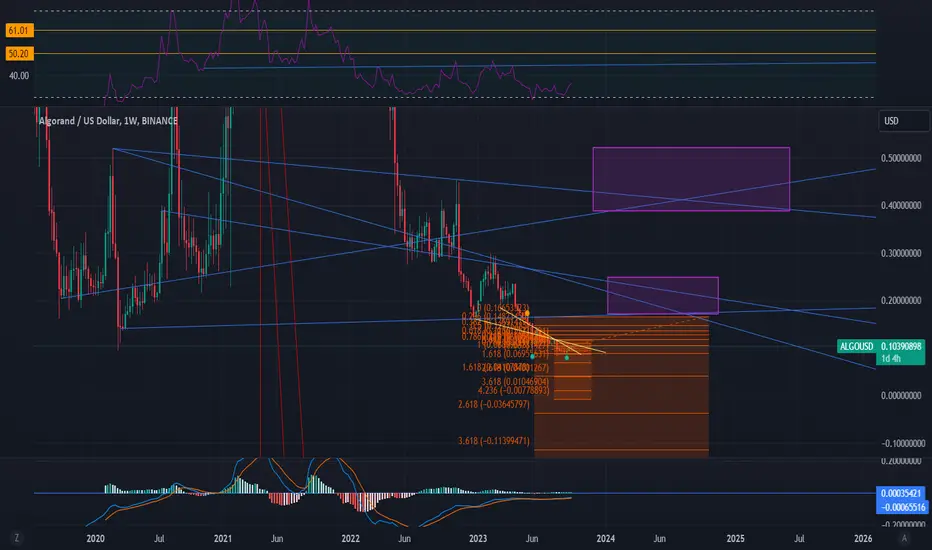Click the 2024 time axis label
This screenshot has width=932, height=550.
point(606,538)
